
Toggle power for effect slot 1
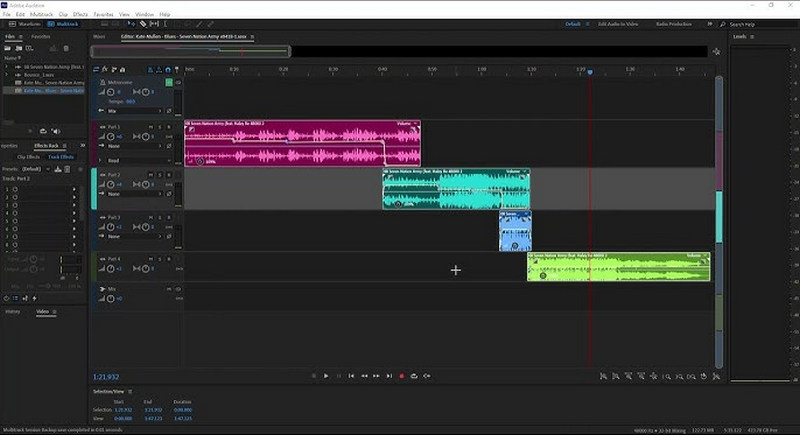(15, 189)
